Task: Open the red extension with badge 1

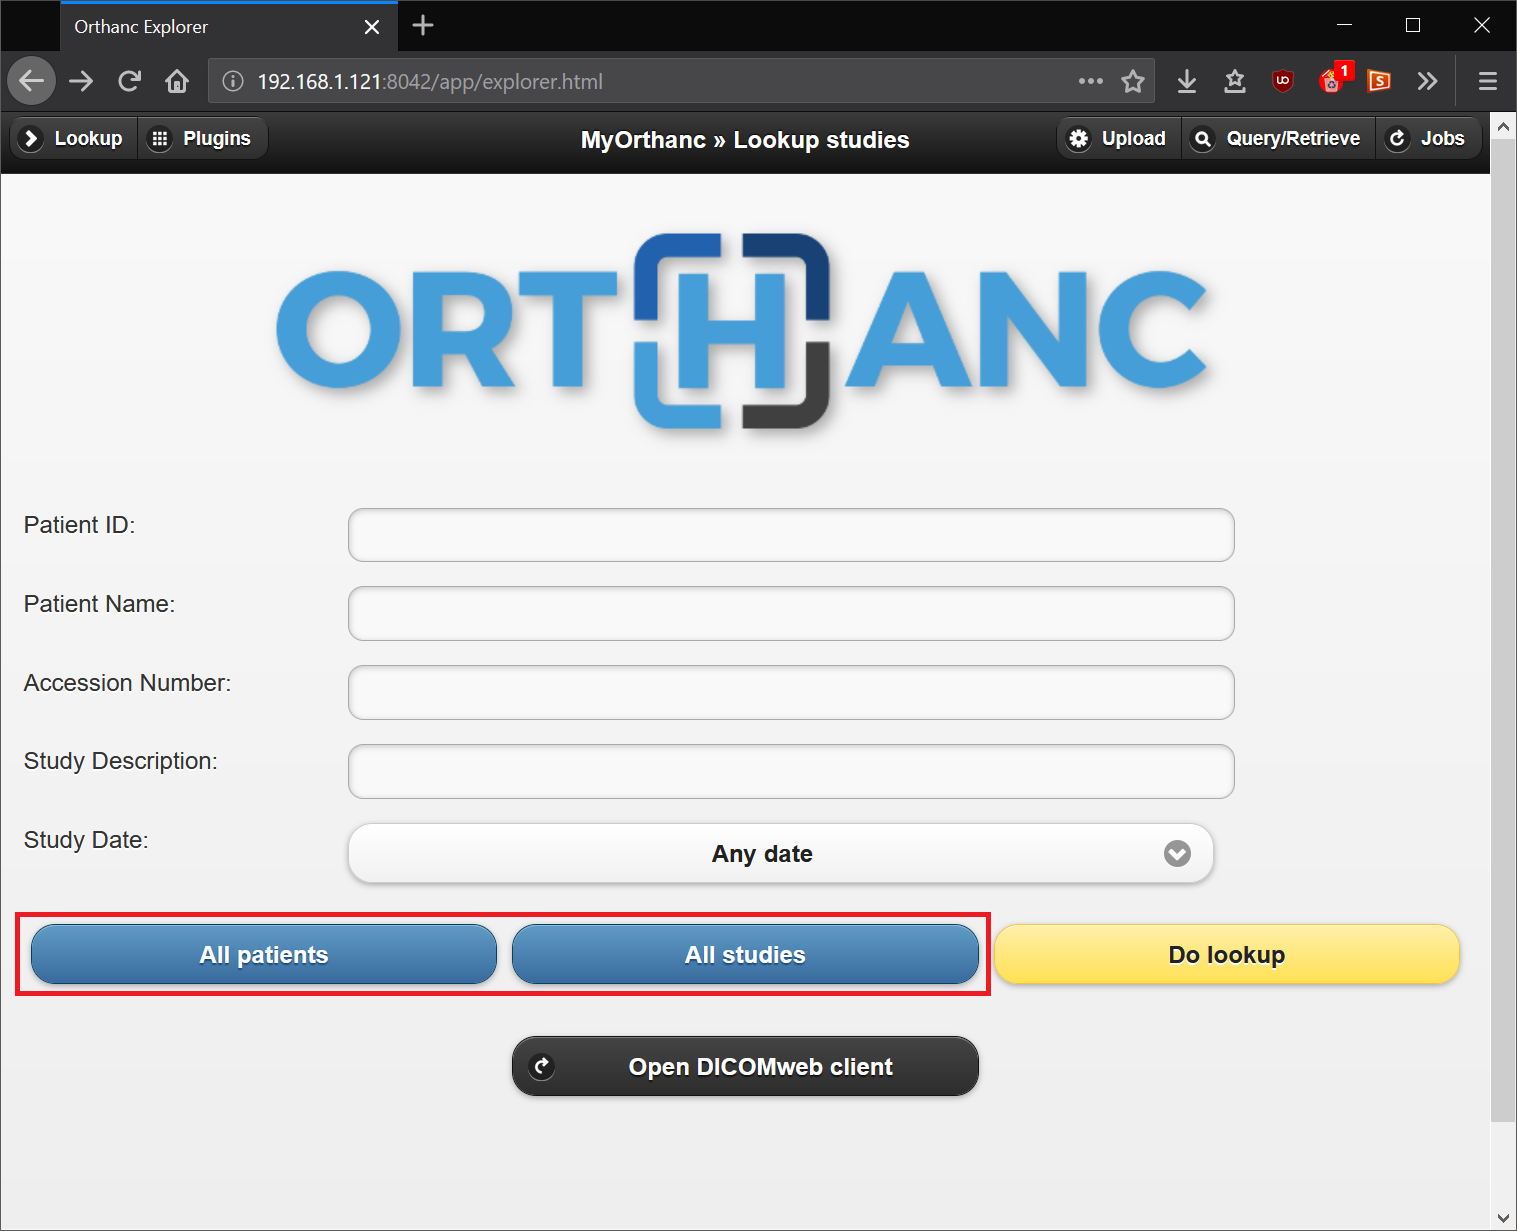Action: [x=1333, y=80]
